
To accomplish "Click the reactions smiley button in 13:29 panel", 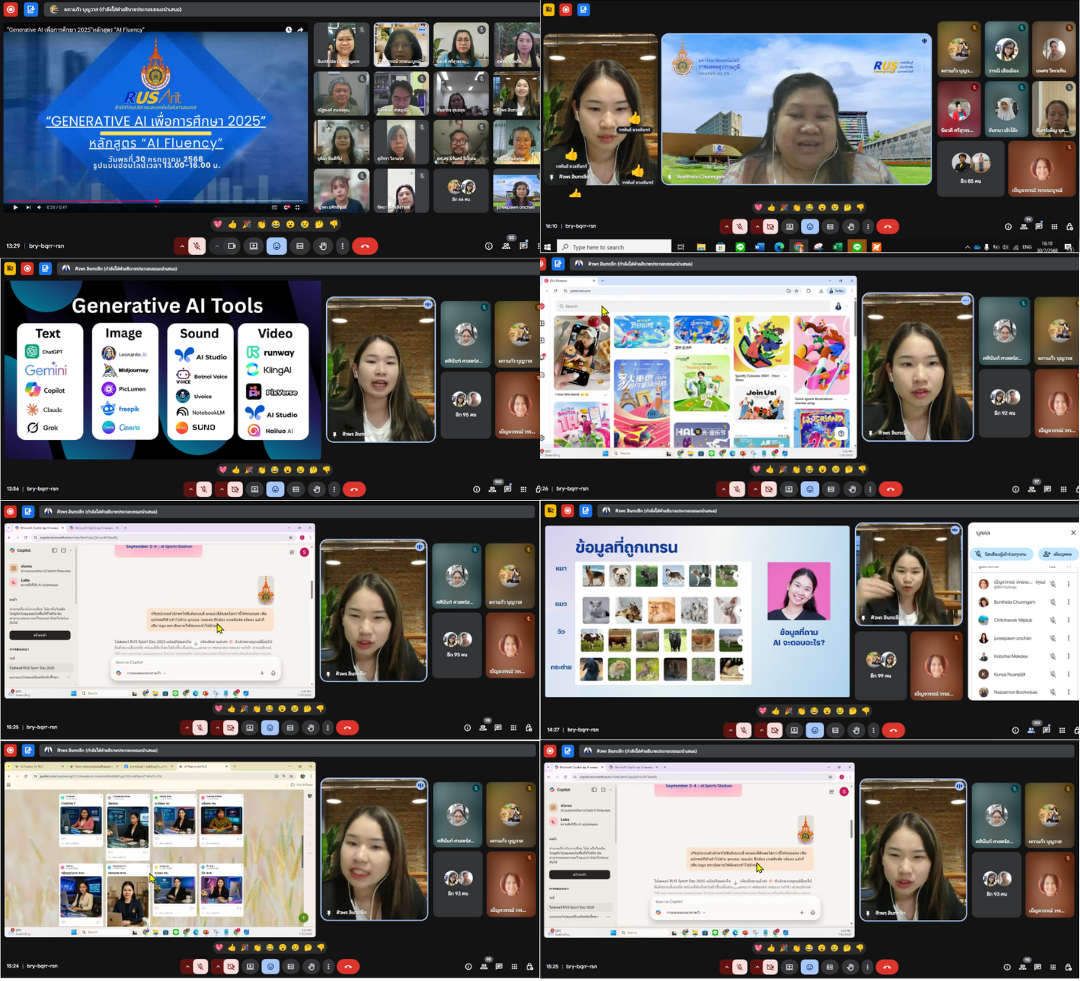I will click(276, 246).
